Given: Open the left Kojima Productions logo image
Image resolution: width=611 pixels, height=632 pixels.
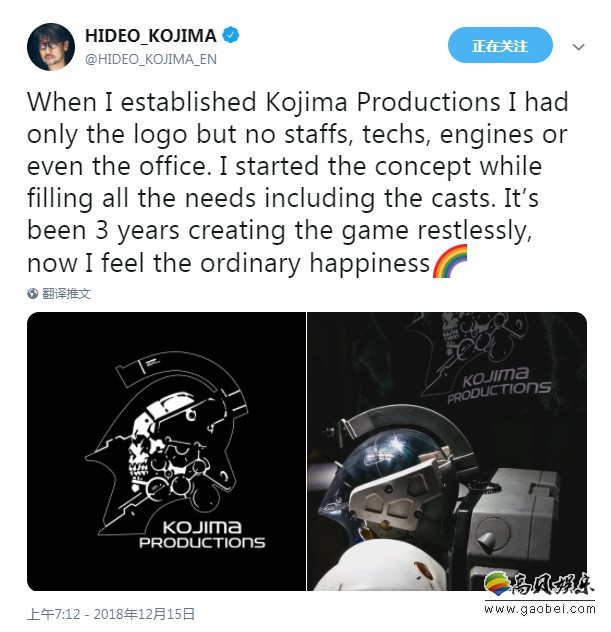Looking at the screenshot, I should coord(166,451).
